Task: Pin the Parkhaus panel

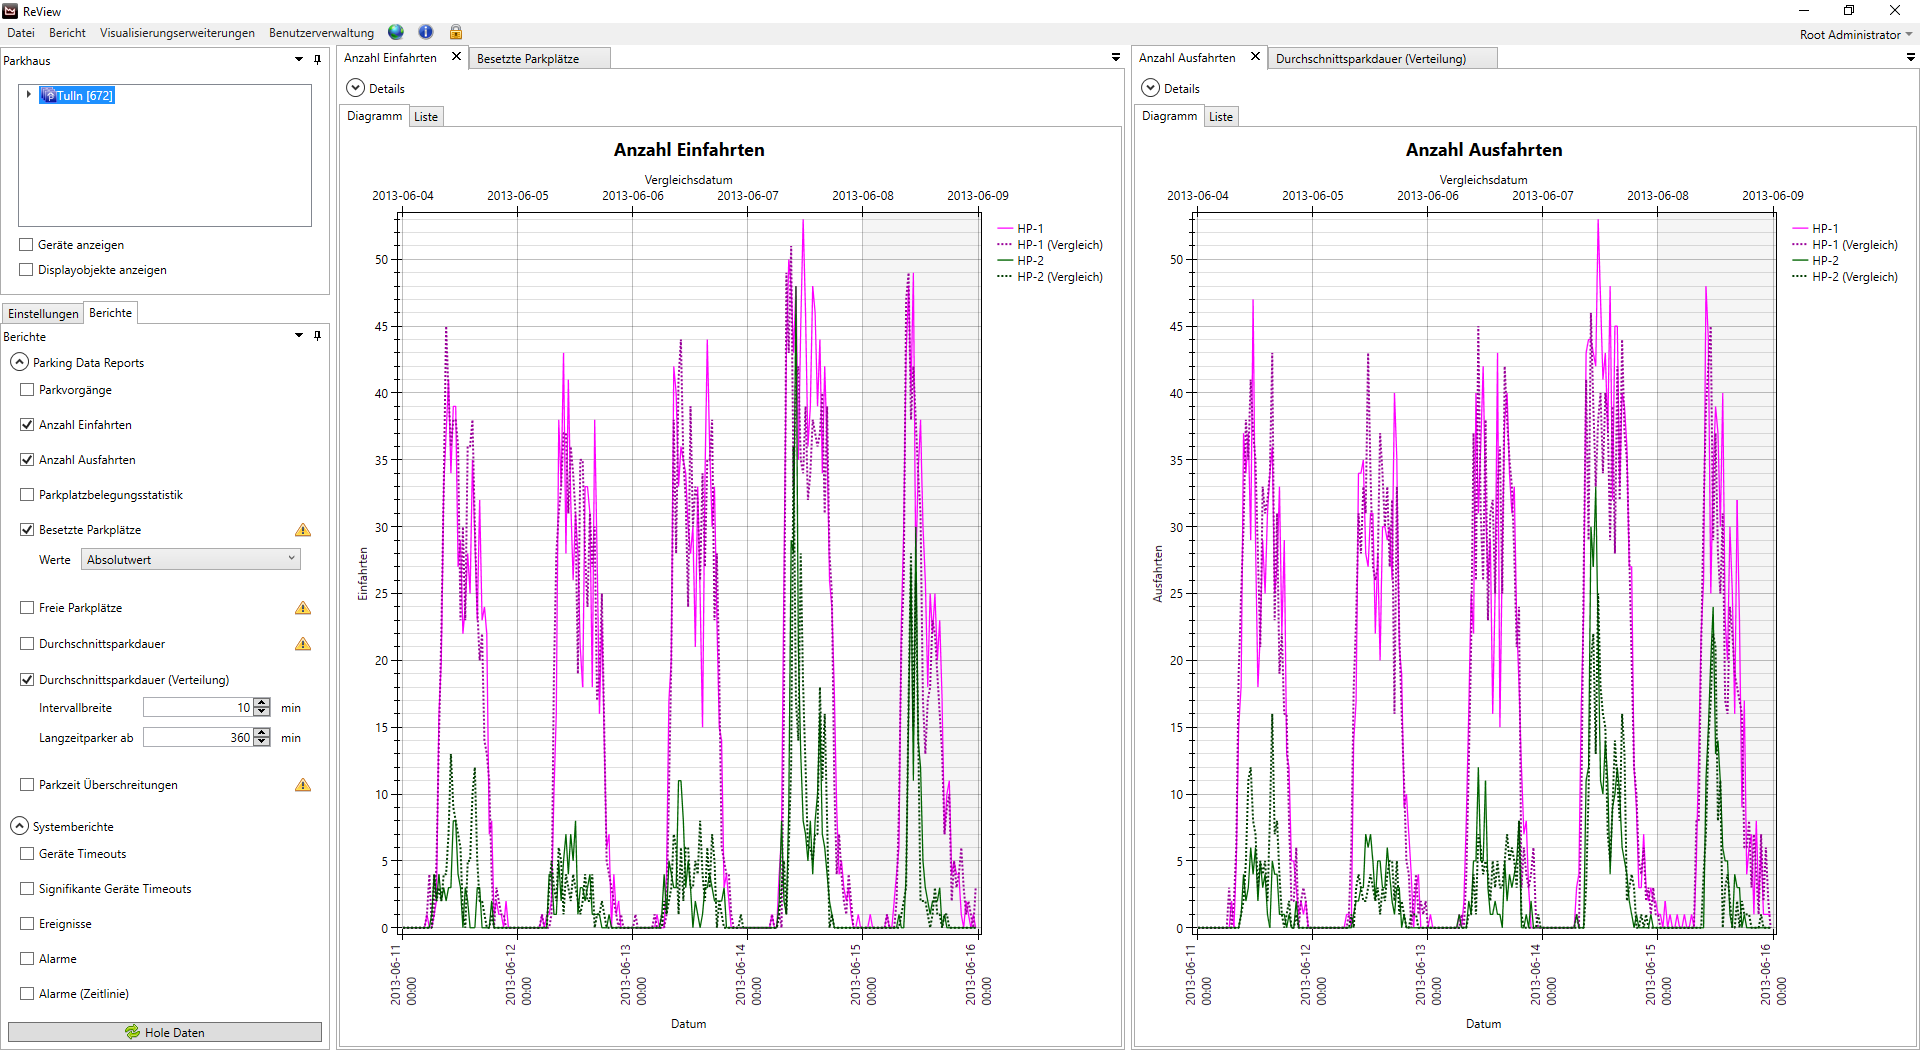Action: 318,60
